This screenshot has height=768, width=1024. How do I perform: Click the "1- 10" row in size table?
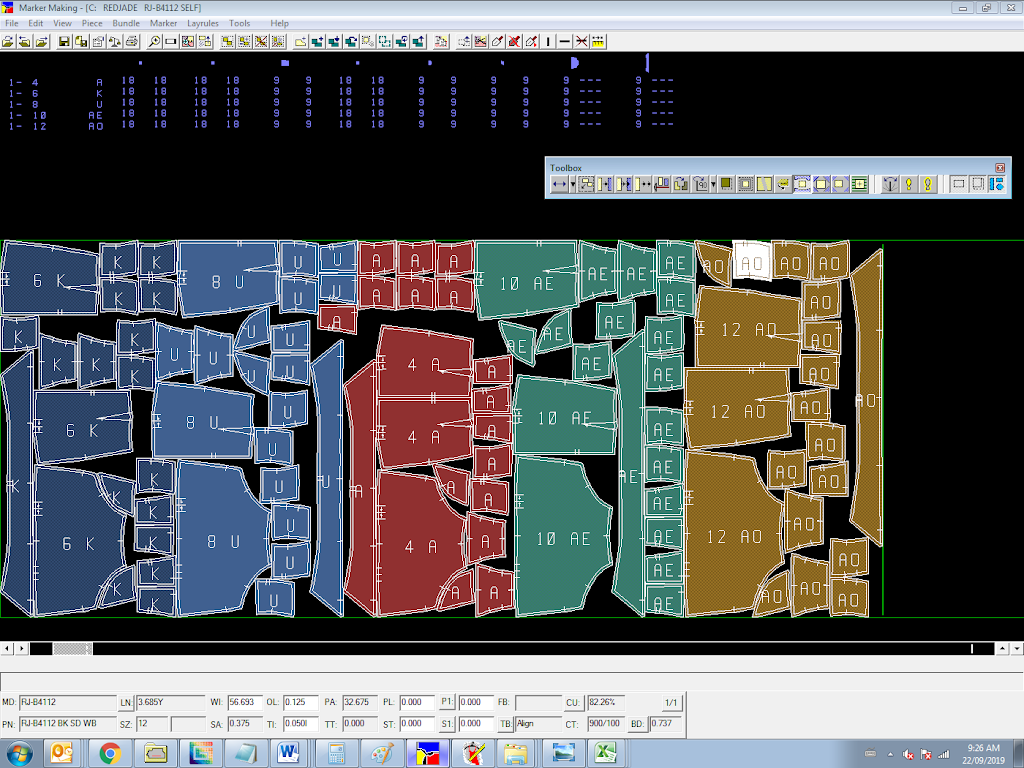pos(341,114)
